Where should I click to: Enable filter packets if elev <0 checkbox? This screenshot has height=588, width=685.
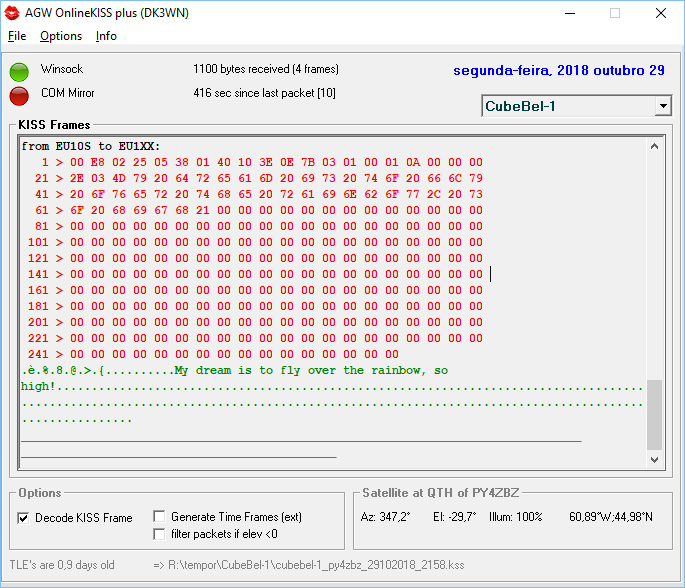click(159, 534)
